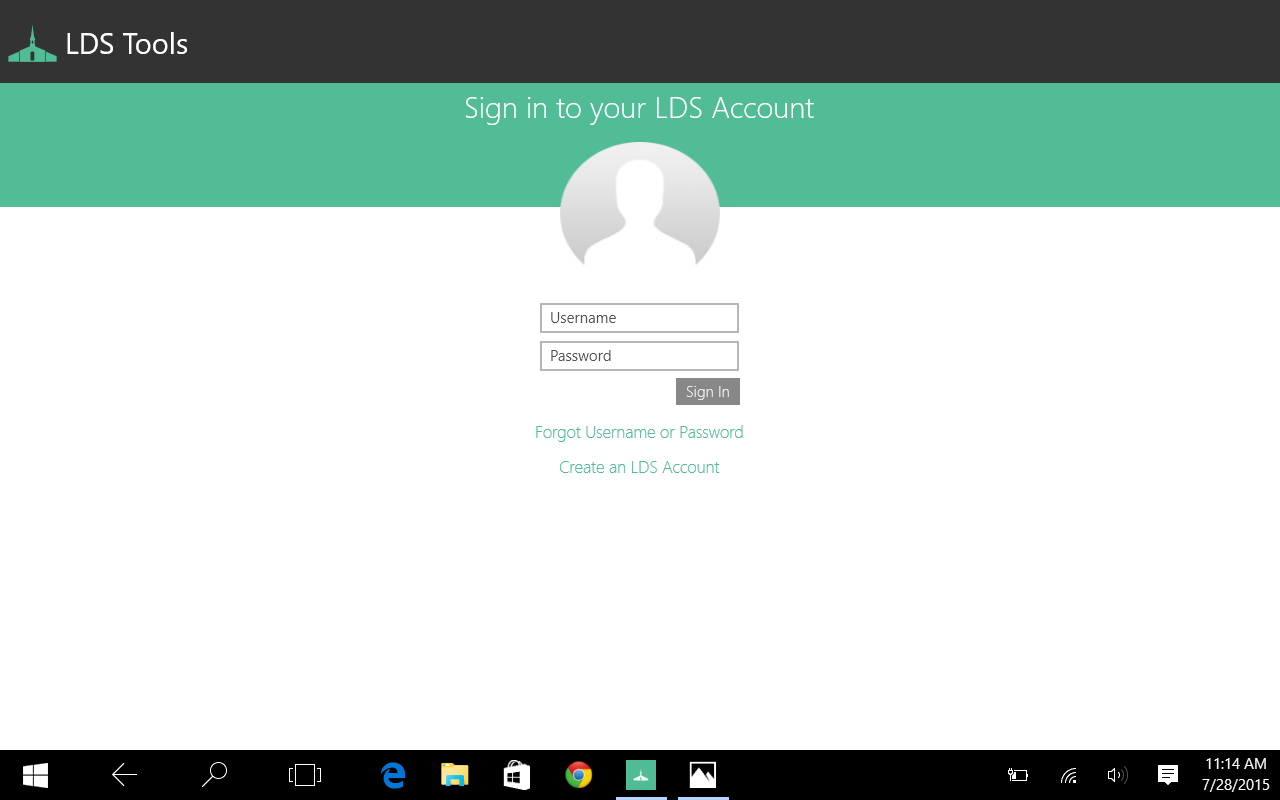Screen dimensions: 1280x800
Task: Click the LDS Tools temple logo in header
Action: pos(33,42)
